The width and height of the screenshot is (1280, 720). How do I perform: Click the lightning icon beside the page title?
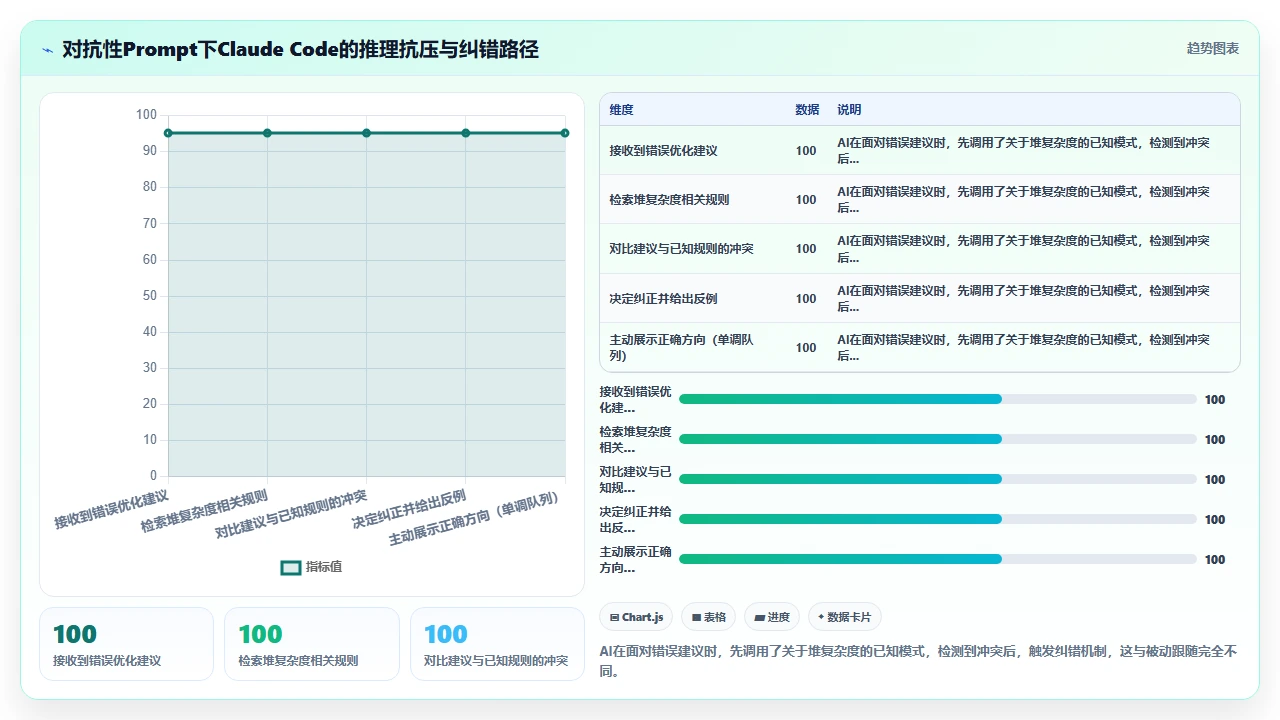(48, 49)
